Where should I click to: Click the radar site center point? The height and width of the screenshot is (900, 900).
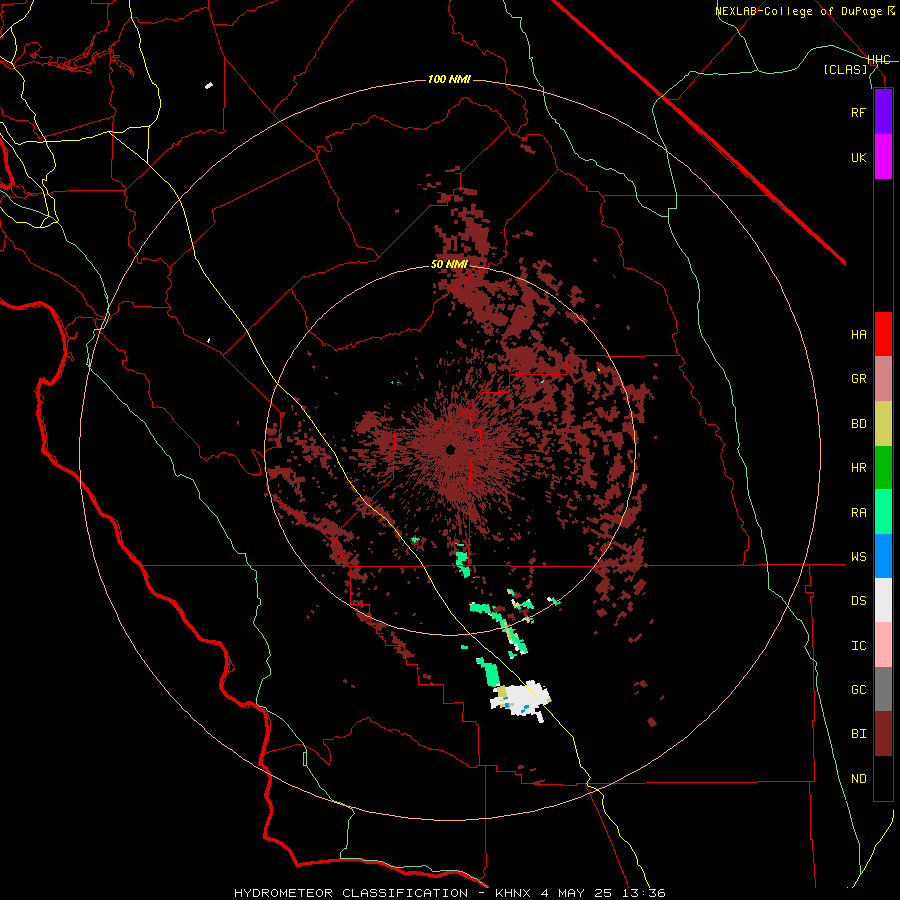[x=451, y=449]
